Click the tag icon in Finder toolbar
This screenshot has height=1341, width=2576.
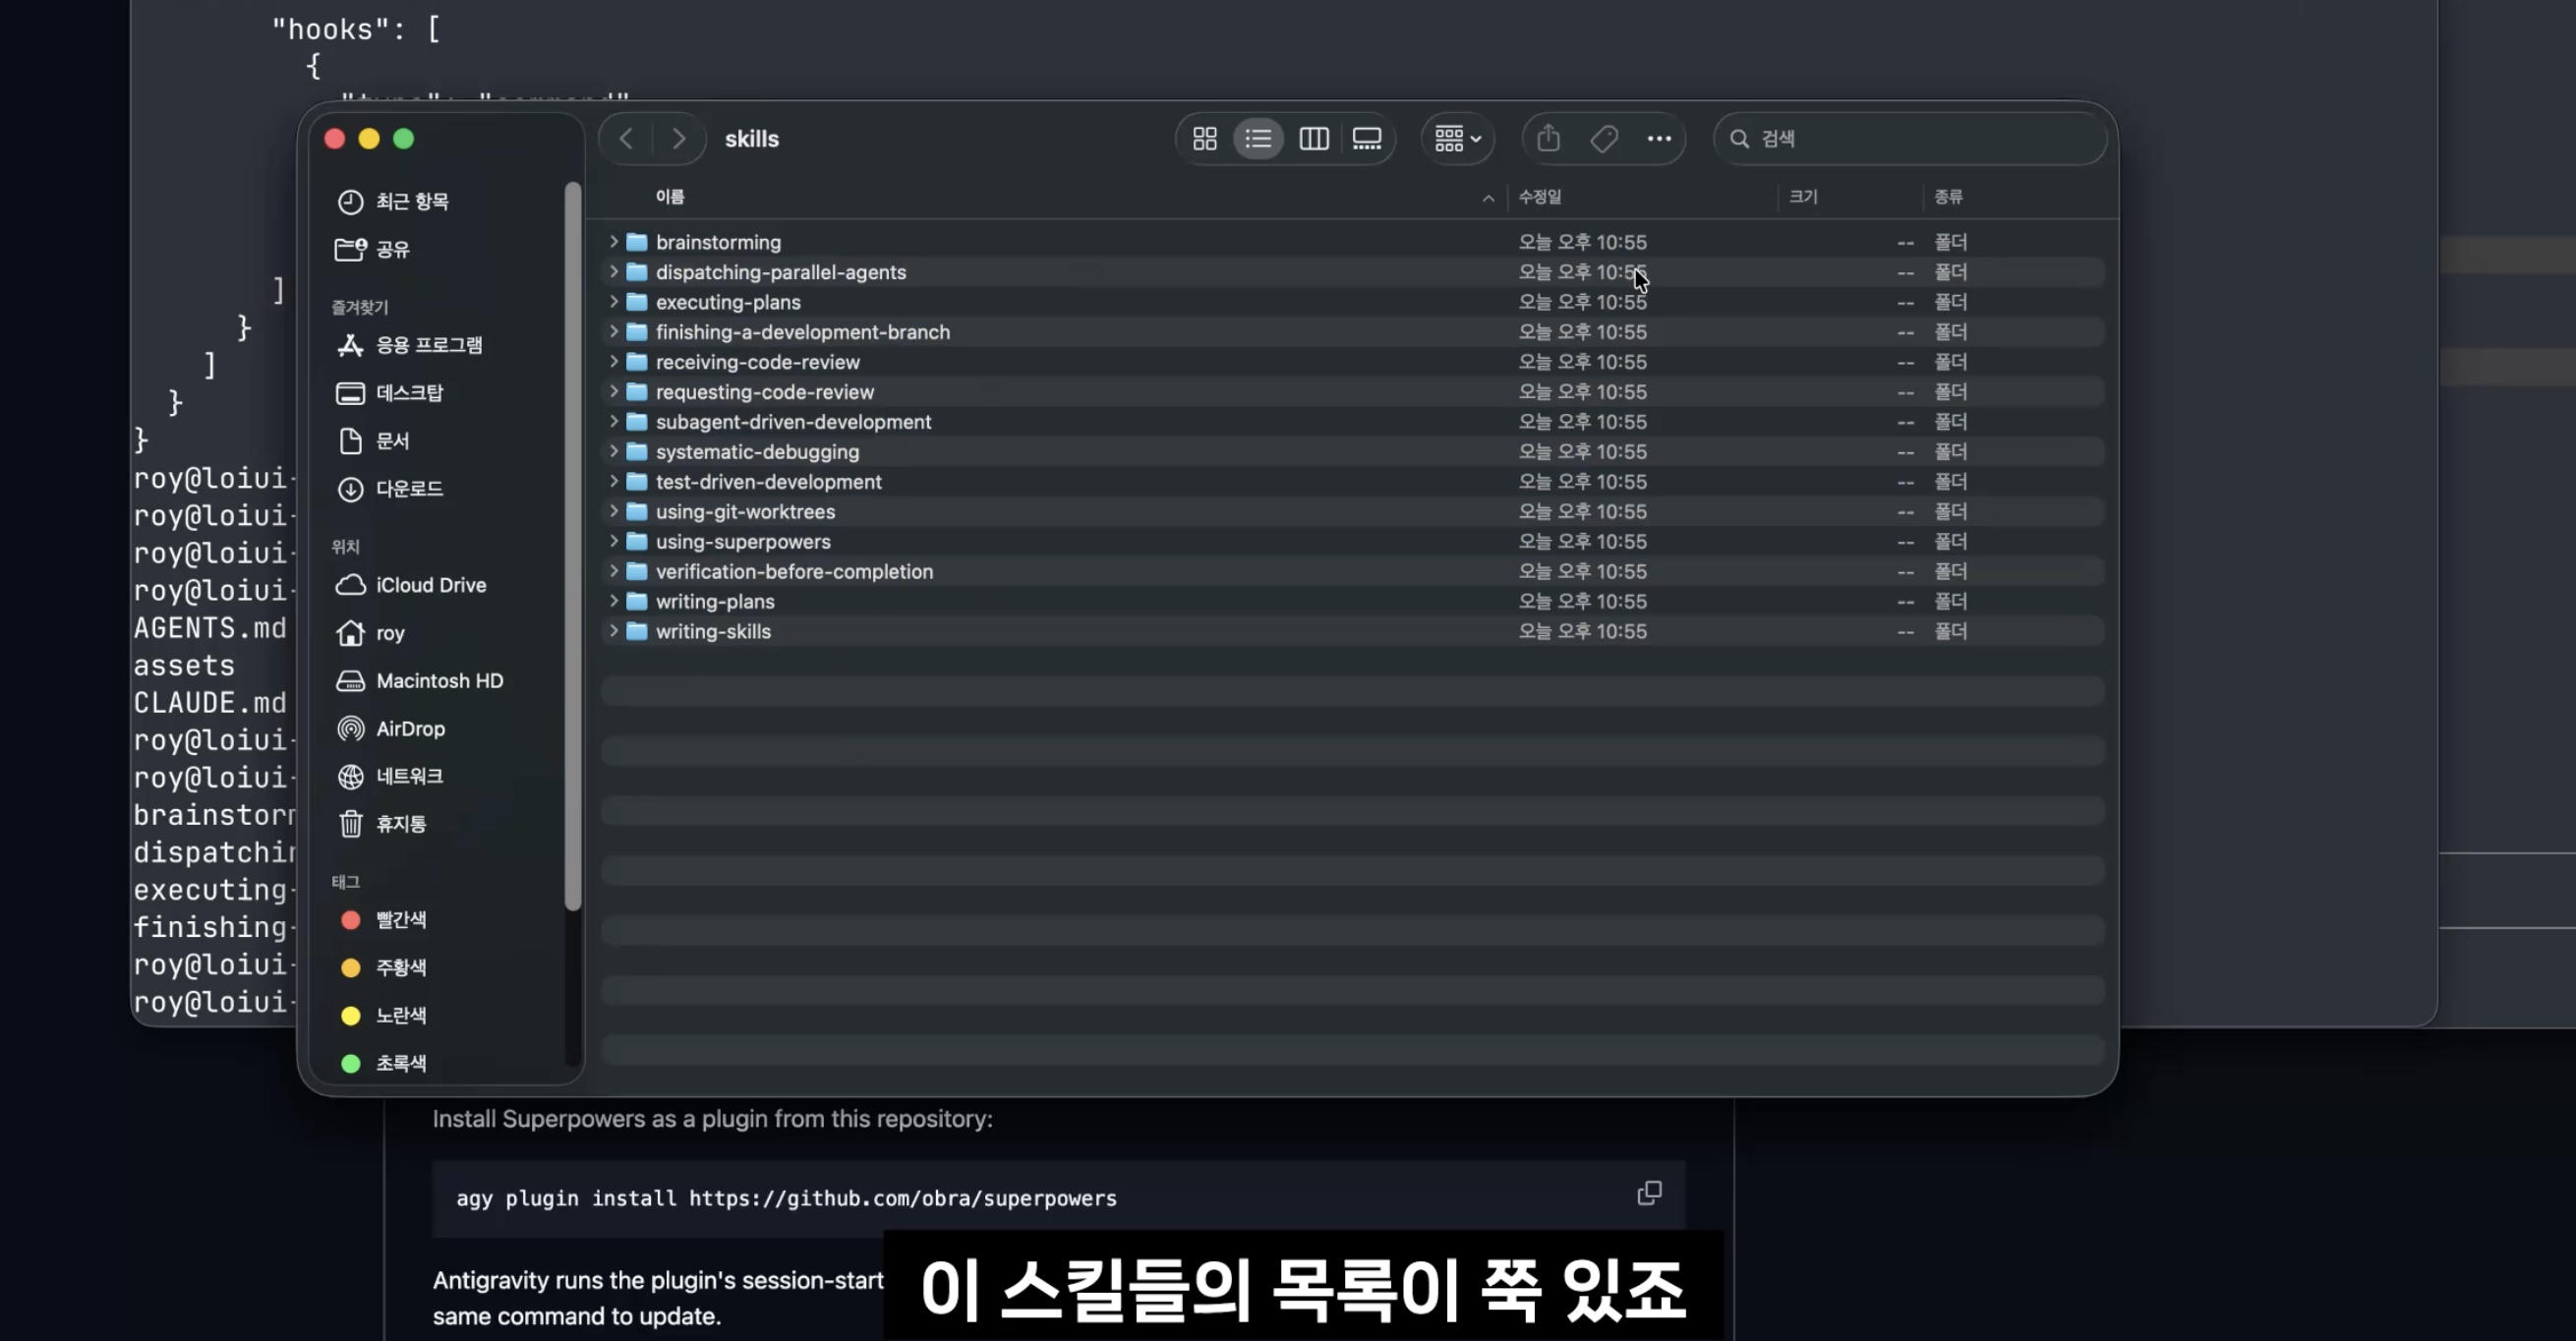(1604, 139)
